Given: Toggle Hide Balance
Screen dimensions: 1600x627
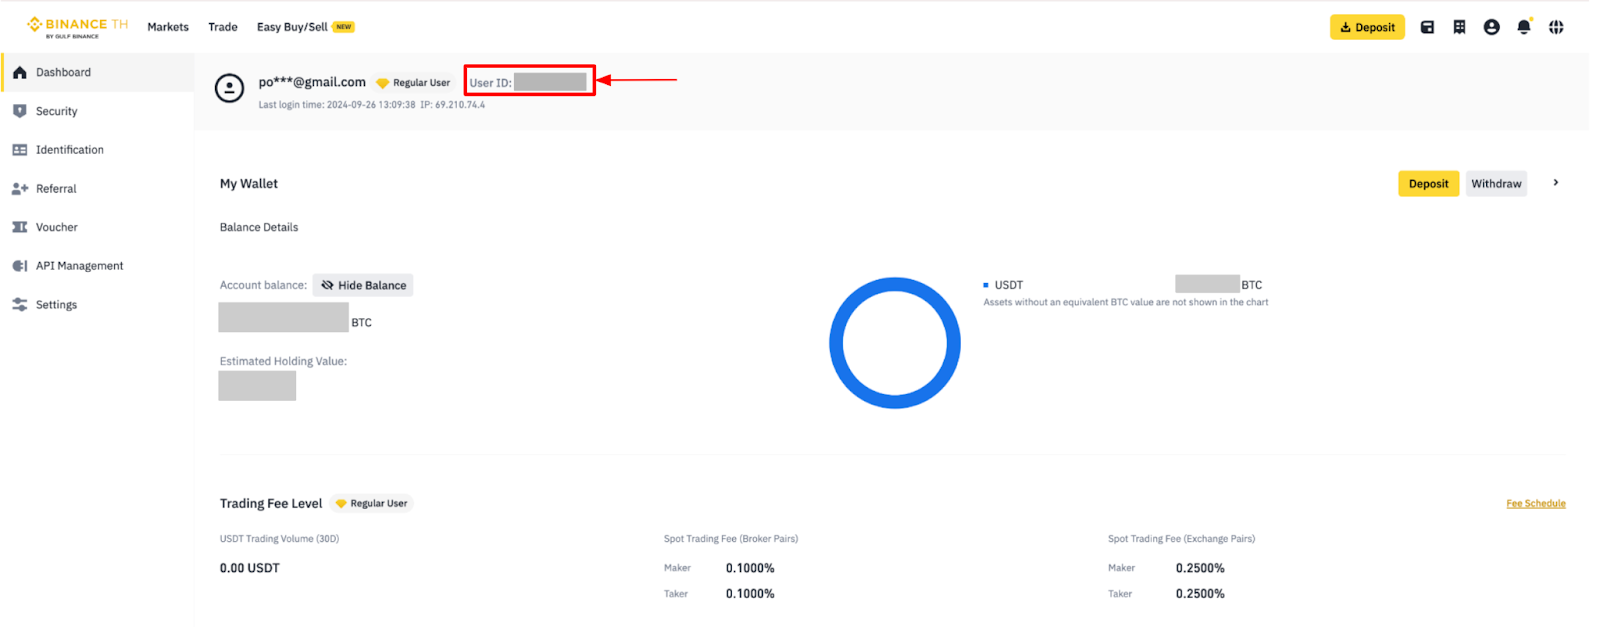Looking at the screenshot, I should [363, 285].
